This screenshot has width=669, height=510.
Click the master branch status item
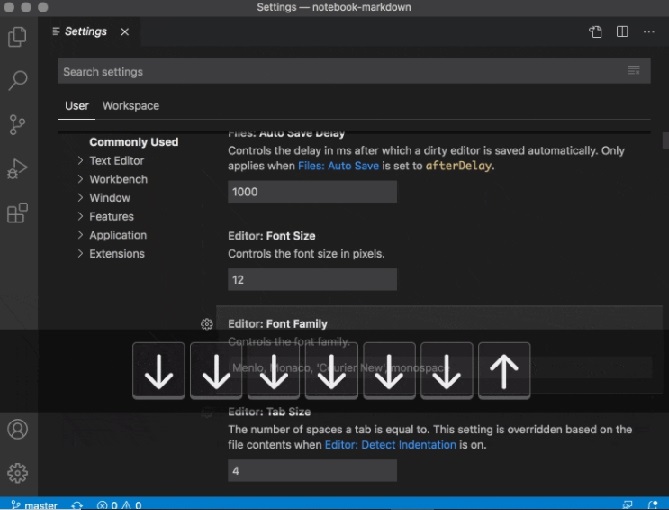pos(34,505)
